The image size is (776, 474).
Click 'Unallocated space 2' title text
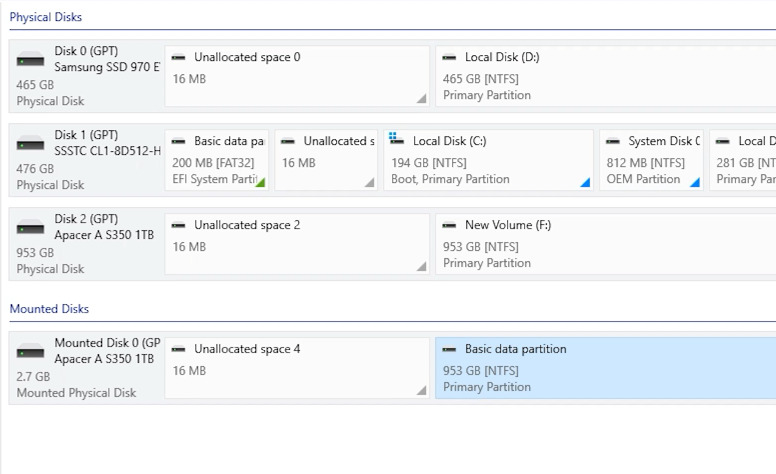point(247,225)
